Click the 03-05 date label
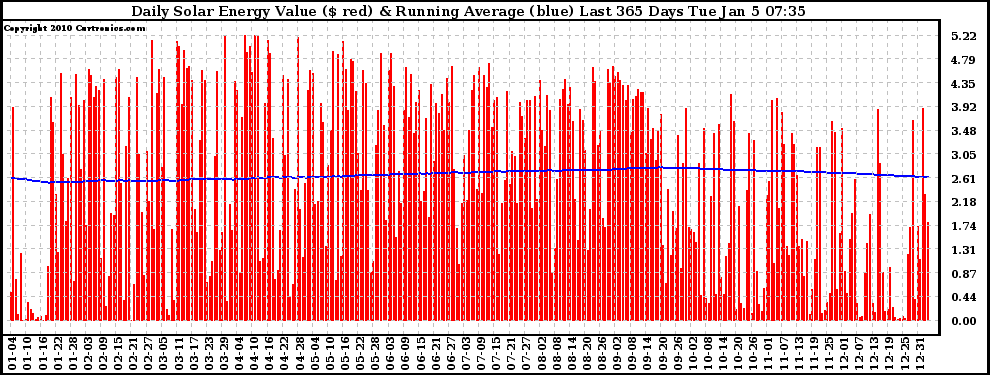 (x=165, y=353)
